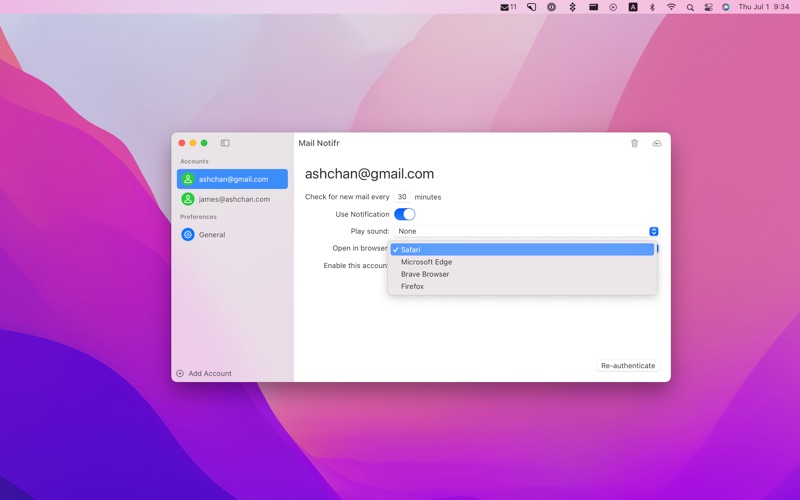Image resolution: width=800 pixels, height=500 pixels.
Task: Open General preferences in sidebar
Action: click(232, 235)
